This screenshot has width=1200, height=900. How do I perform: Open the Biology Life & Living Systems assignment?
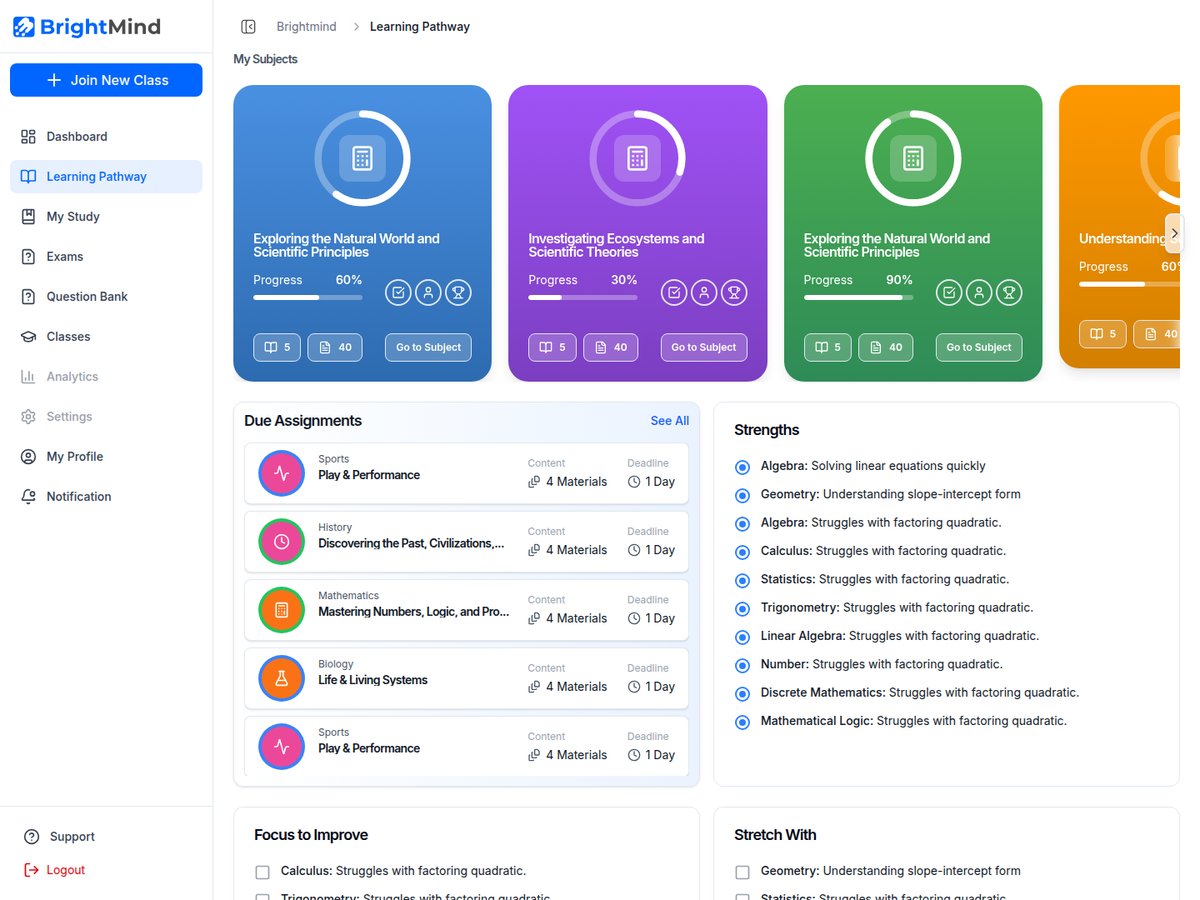467,678
